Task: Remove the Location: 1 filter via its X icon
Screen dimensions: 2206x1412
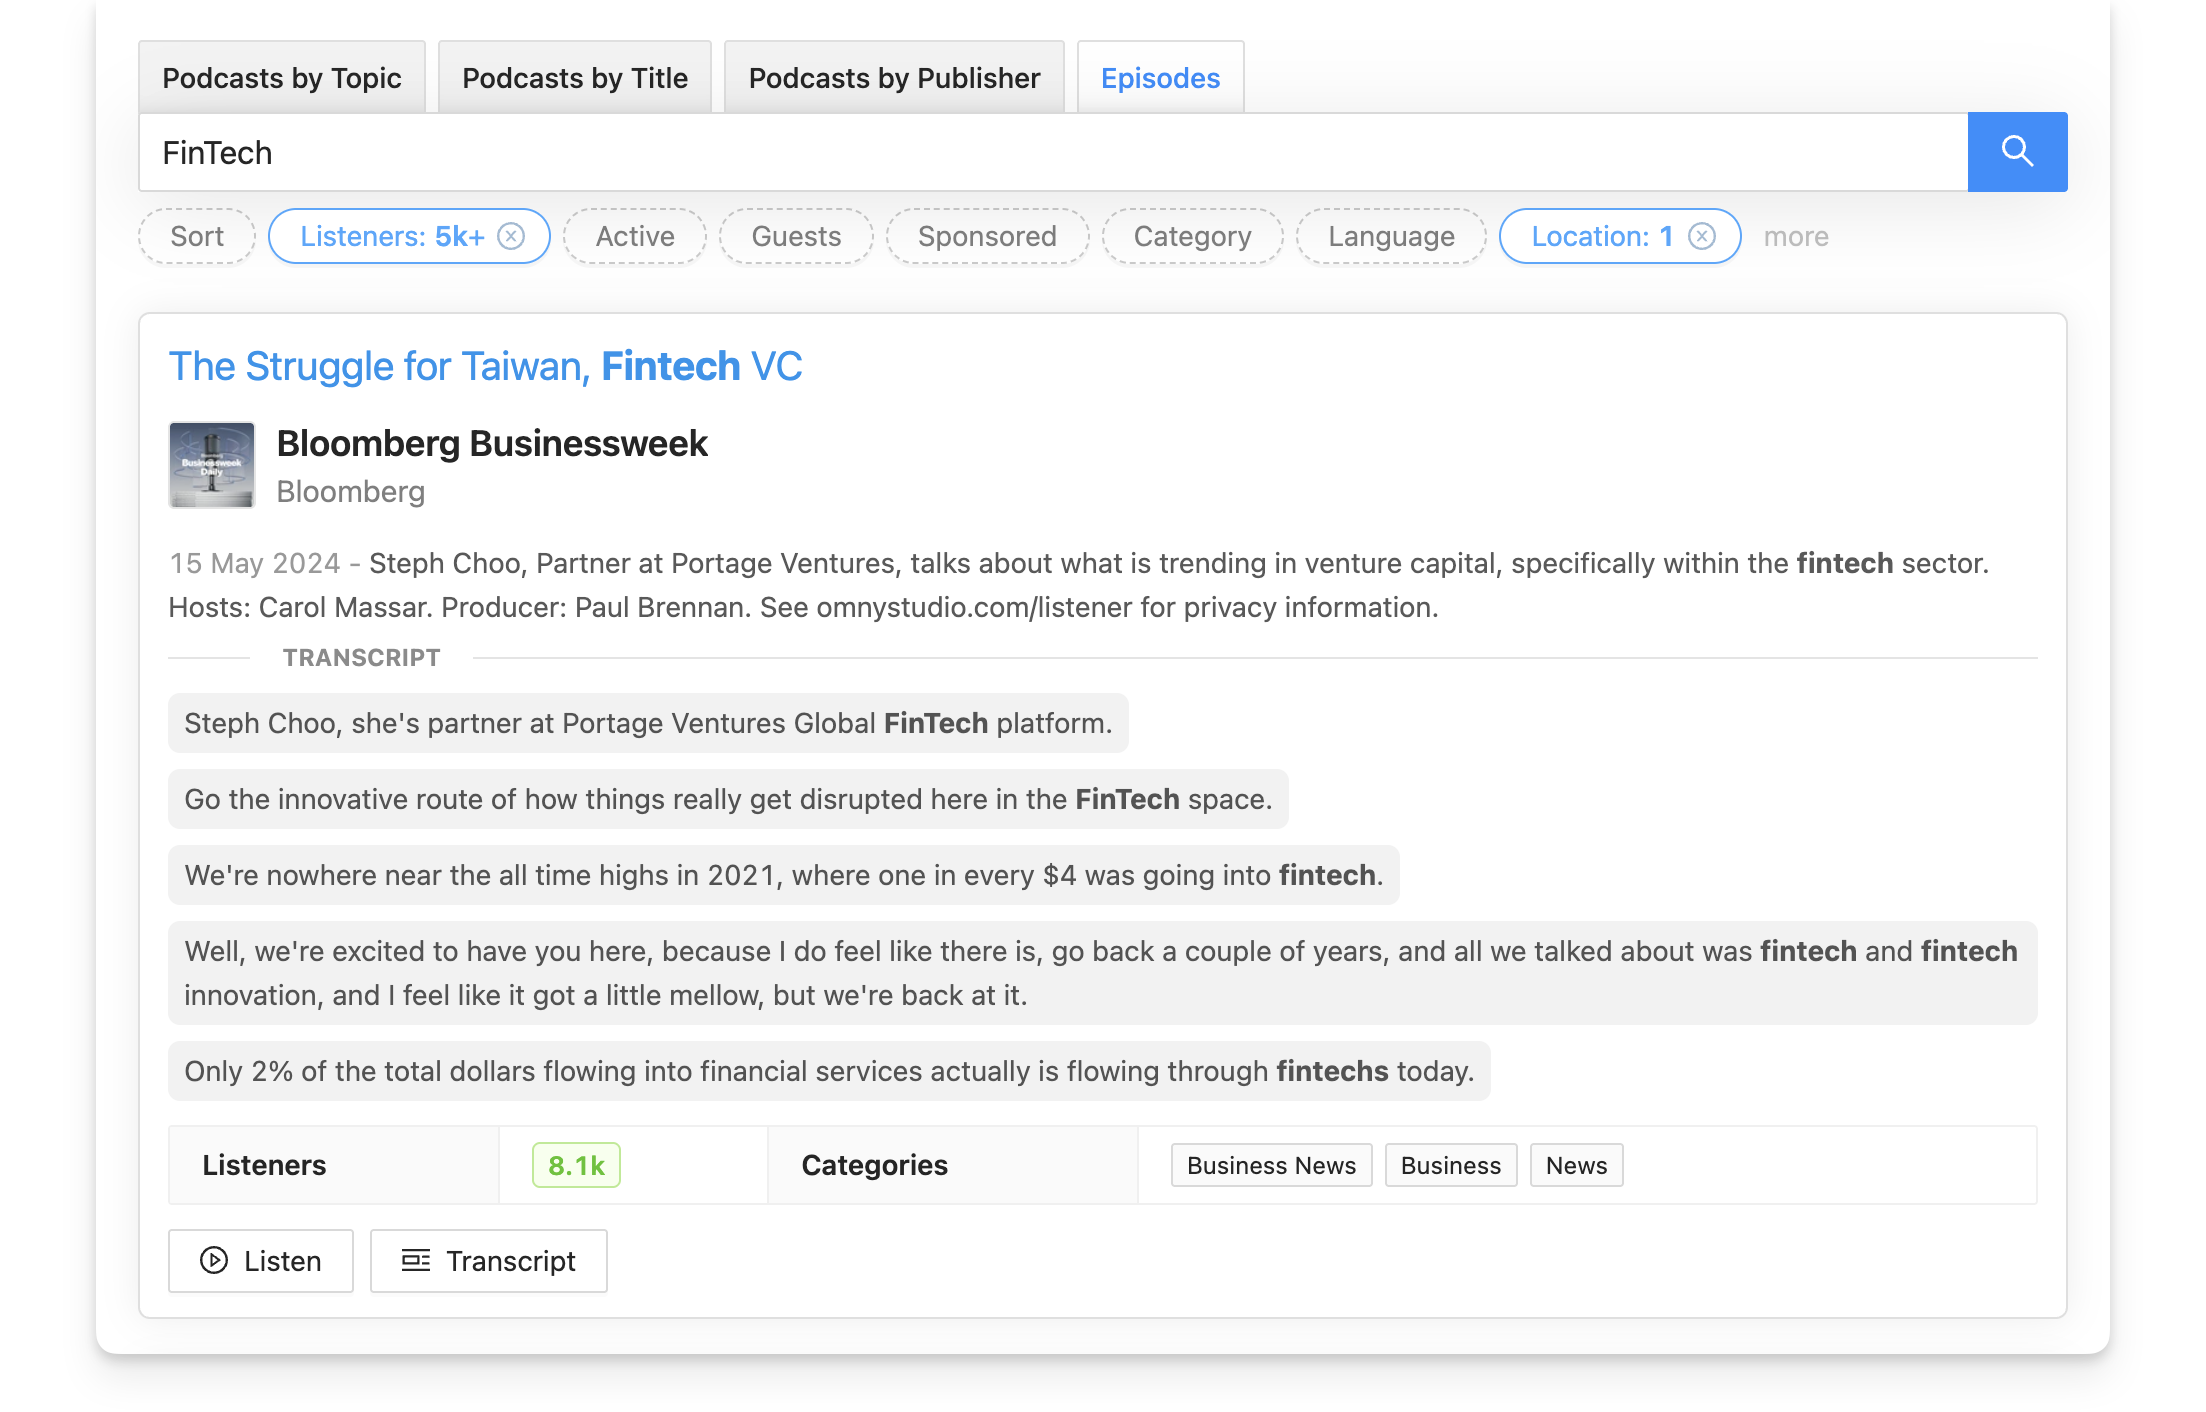Action: (1702, 236)
